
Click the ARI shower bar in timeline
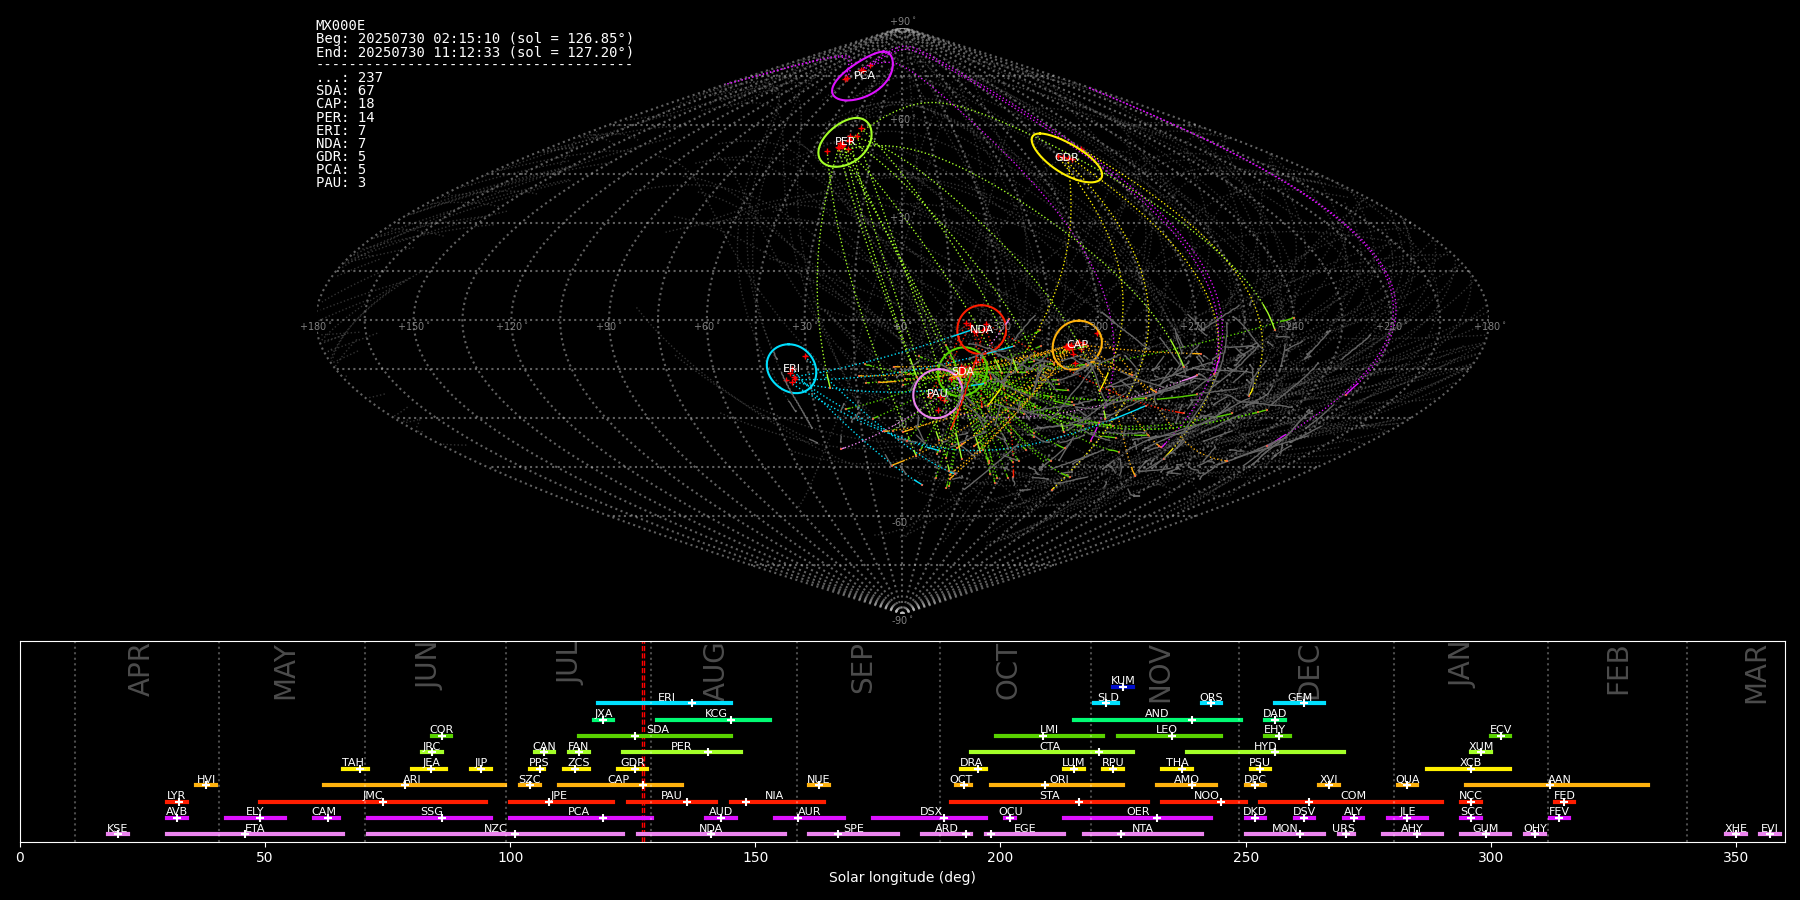(414, 785)
